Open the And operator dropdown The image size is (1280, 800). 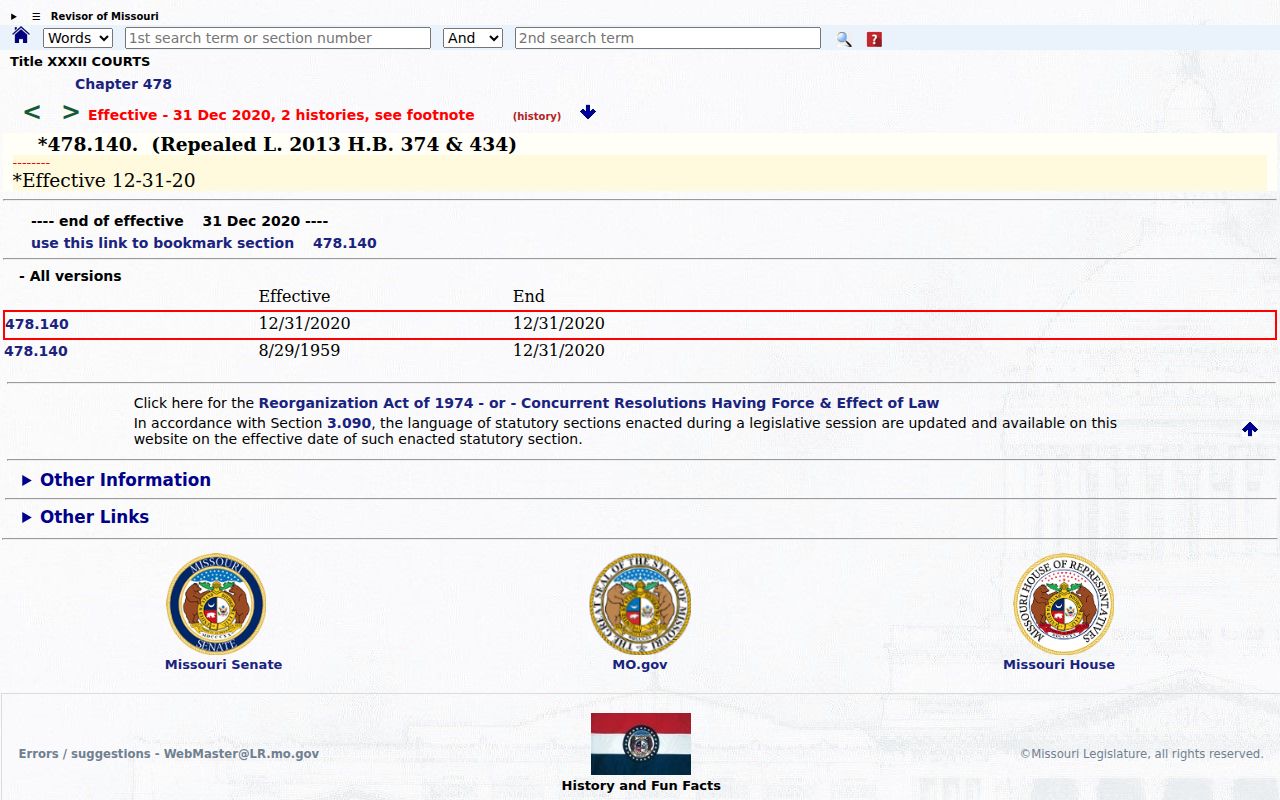pyautogui.click(x=473, y=38)
